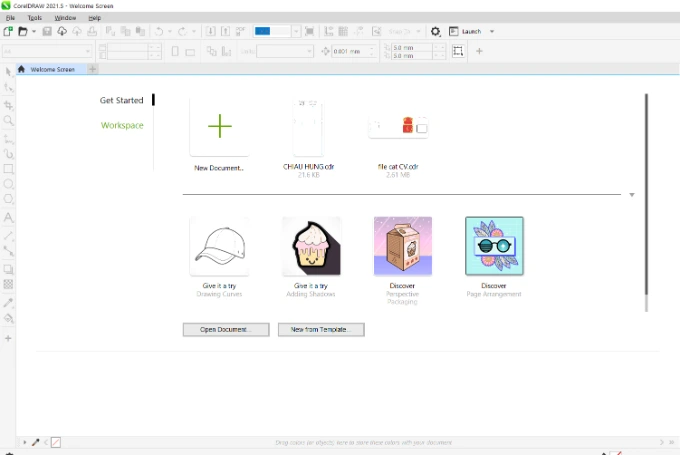Click the cloud upload icon

tap(77, 31)
